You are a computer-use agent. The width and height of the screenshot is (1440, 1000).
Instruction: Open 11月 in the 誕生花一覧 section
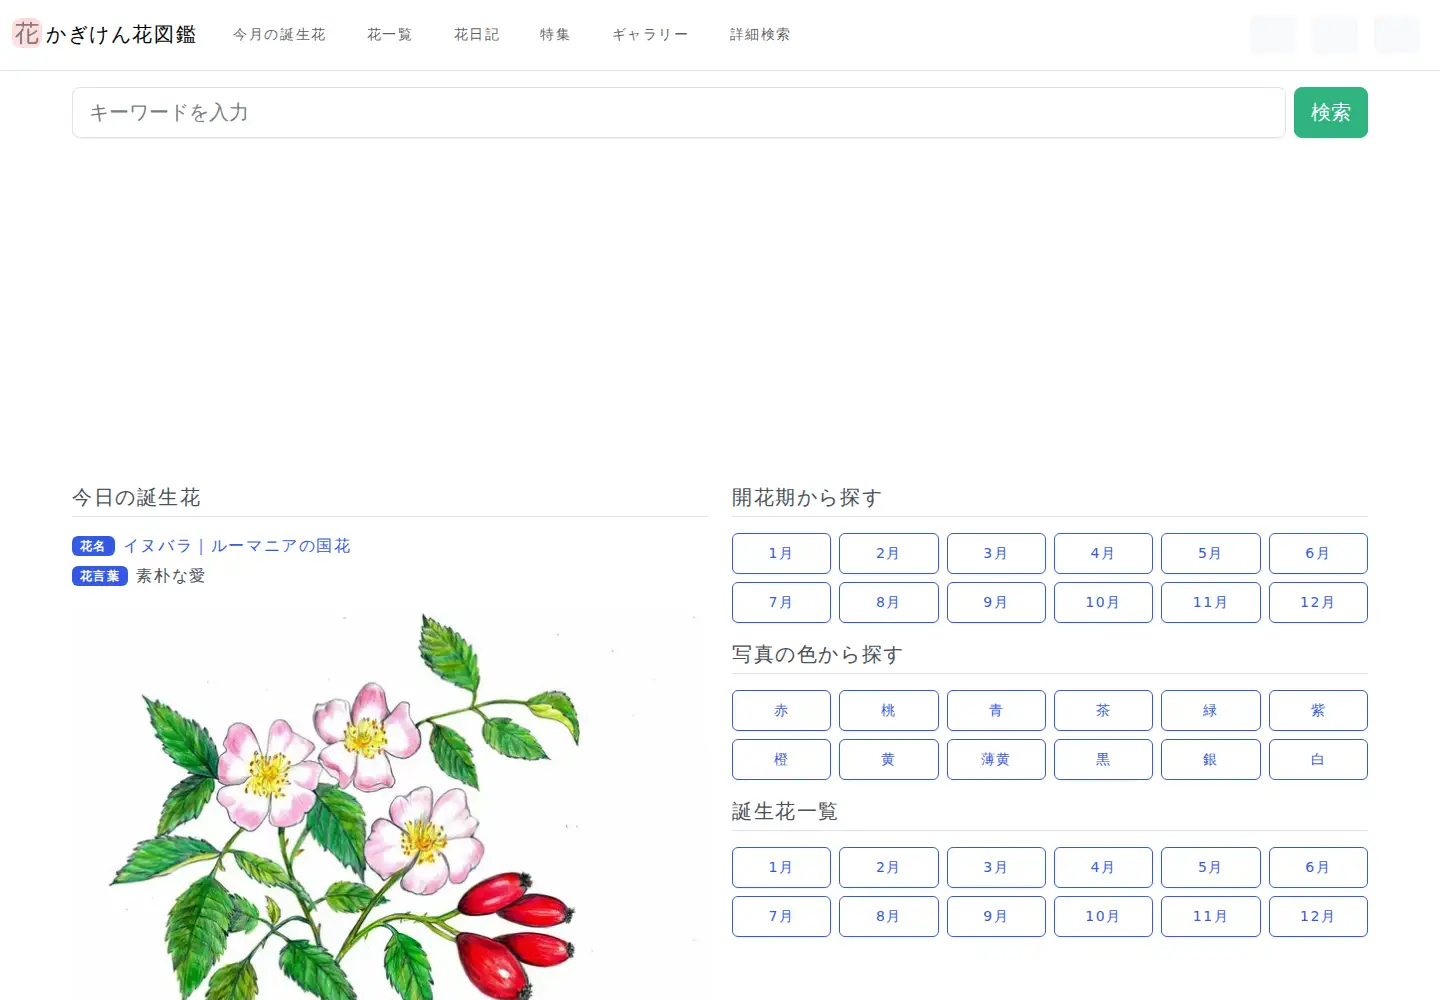(1210, 916)
